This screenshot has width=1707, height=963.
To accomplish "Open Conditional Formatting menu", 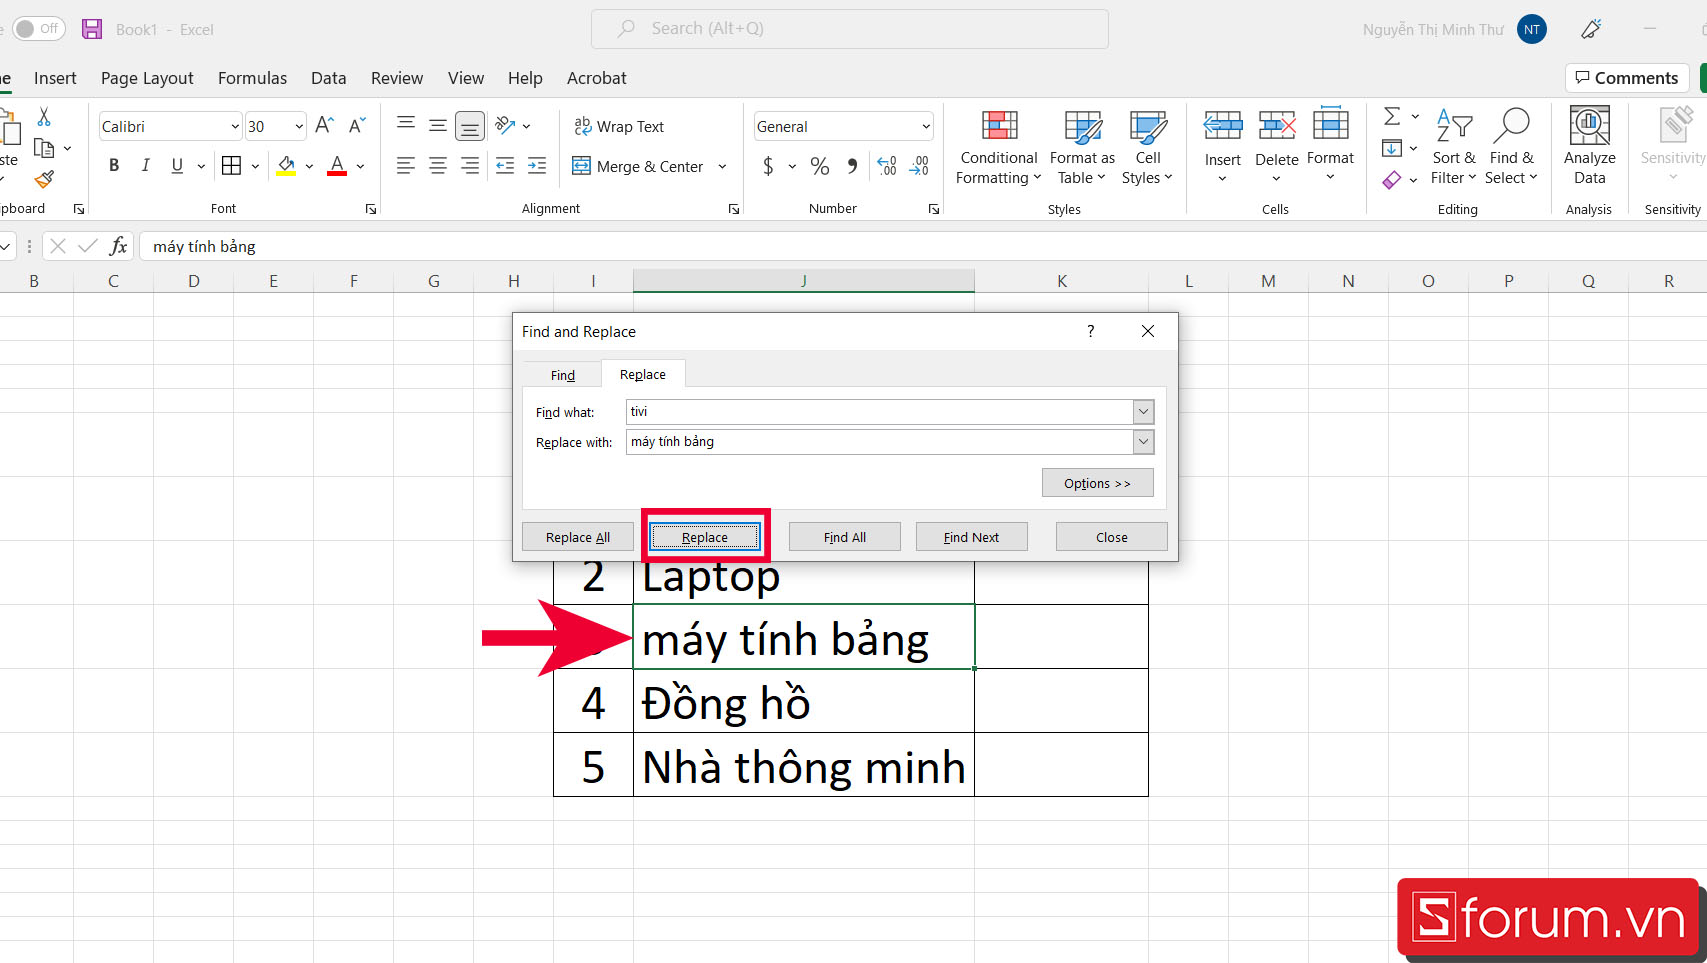I will pyautogui.click(x=999, y=147).
